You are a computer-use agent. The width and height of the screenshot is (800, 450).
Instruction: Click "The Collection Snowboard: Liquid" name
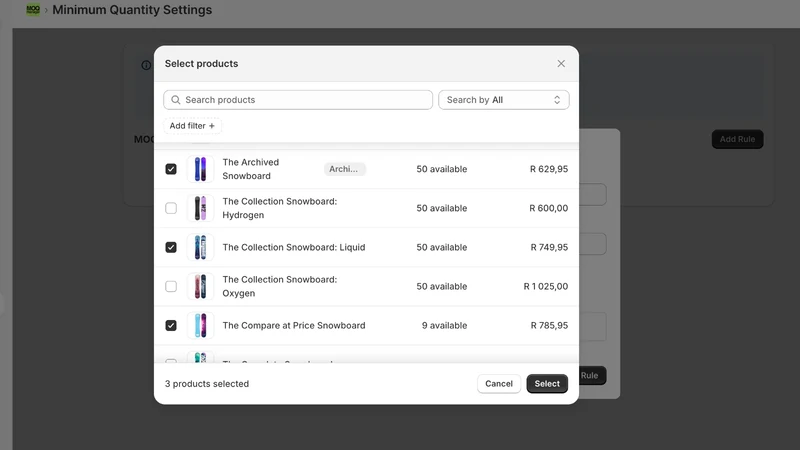click(x=294, y=247)
